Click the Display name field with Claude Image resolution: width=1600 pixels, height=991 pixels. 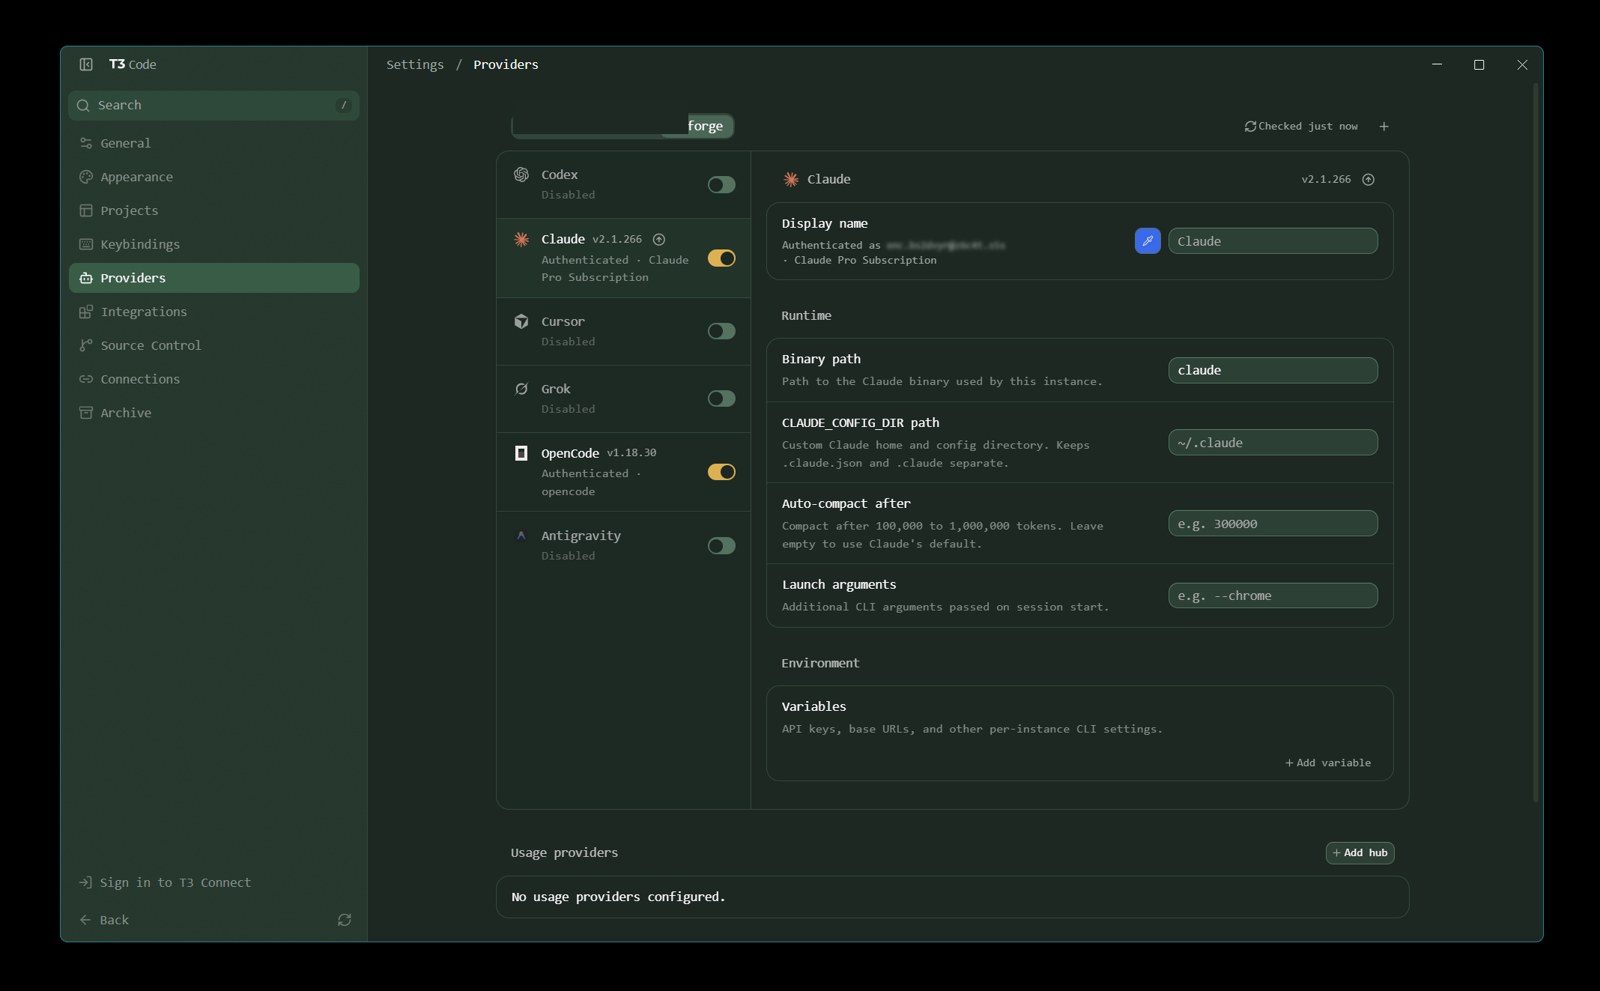1273,241
